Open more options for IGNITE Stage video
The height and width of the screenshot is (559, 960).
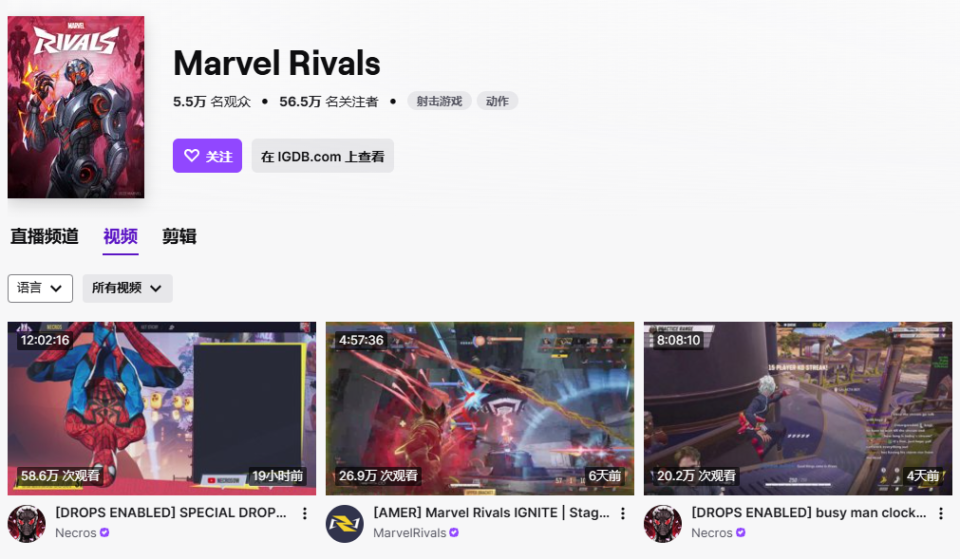(x=623, y=513)
